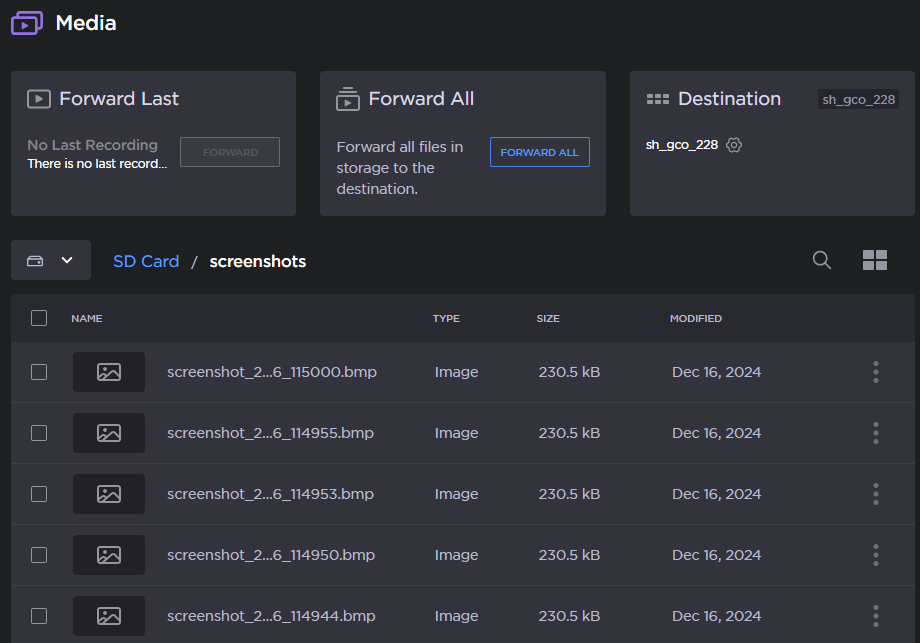Open more options for screenshot ending 114955.bmp
The image size is (920, 643).
tap(875, 433)
